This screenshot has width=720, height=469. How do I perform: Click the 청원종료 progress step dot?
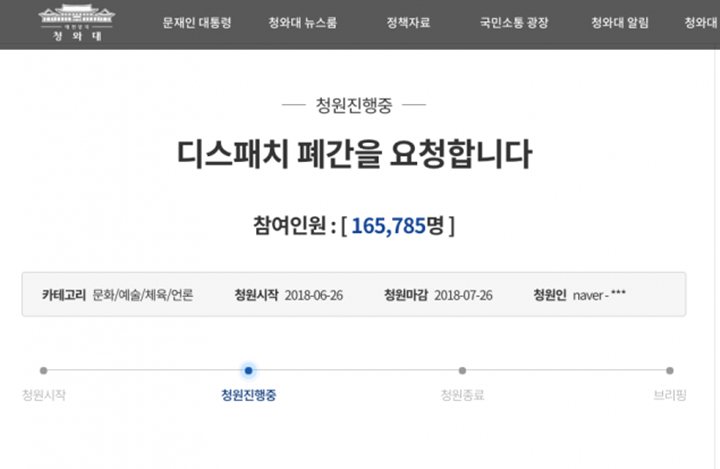tap(462, 370)
